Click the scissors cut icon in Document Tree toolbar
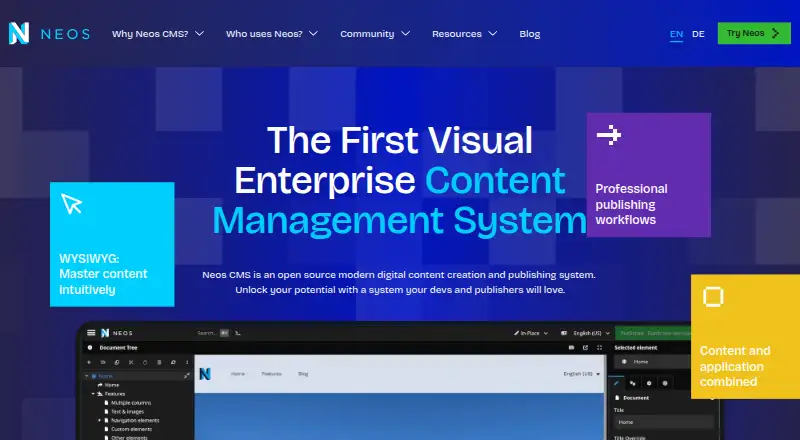The width and height of the screenshot is (800, 440). pos(131,362)
